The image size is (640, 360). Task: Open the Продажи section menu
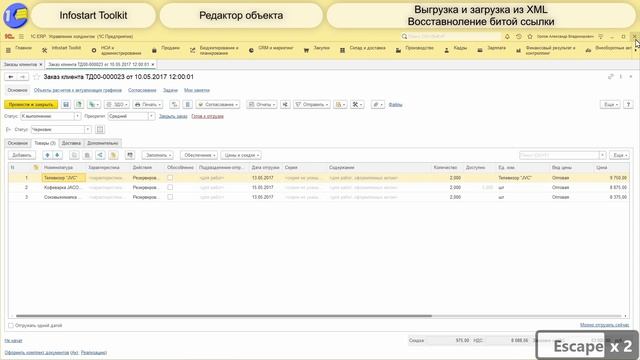point(166,50)
